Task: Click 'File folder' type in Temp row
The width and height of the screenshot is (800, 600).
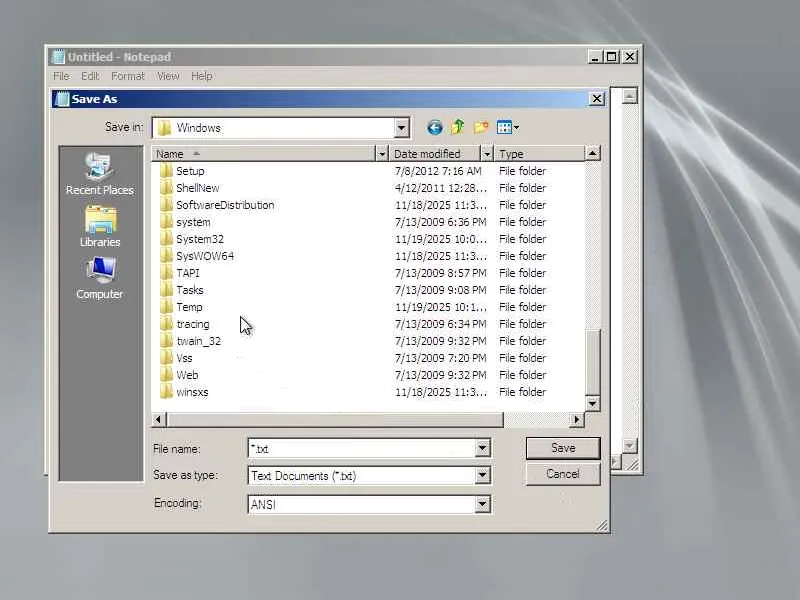Action: (522, 307)
